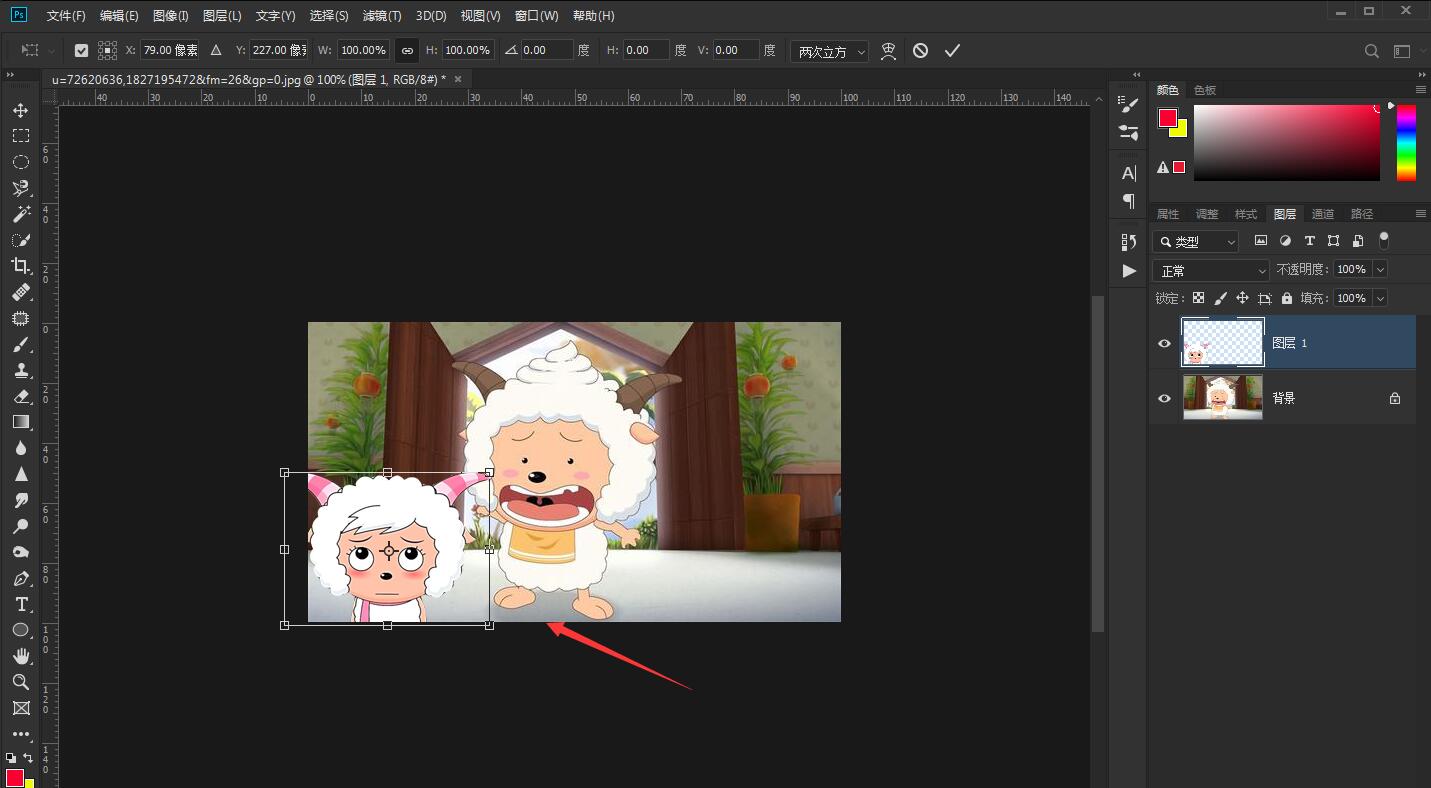The image size is (1431, 788).
Task: Switch to the 色板 tab
Action: (x=1205, y=90)
